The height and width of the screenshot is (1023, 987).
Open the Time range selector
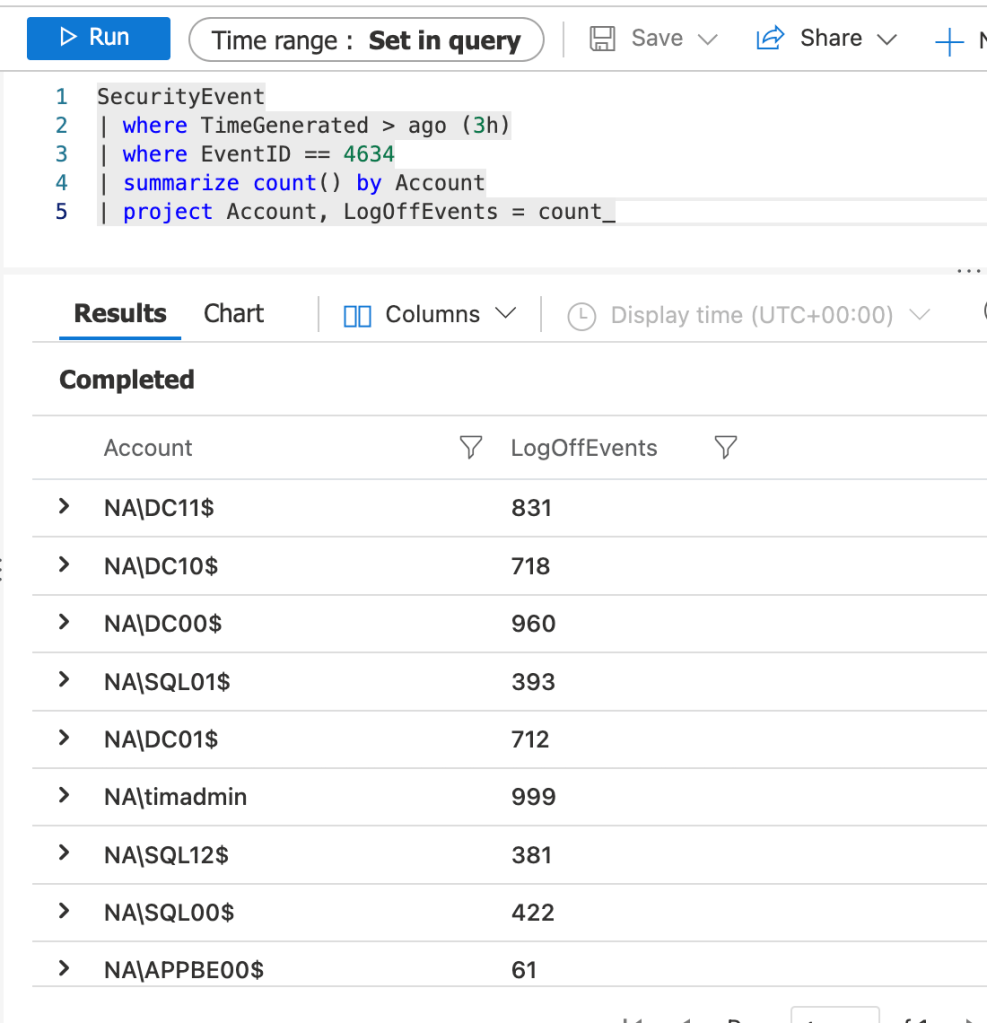point(366,40)
